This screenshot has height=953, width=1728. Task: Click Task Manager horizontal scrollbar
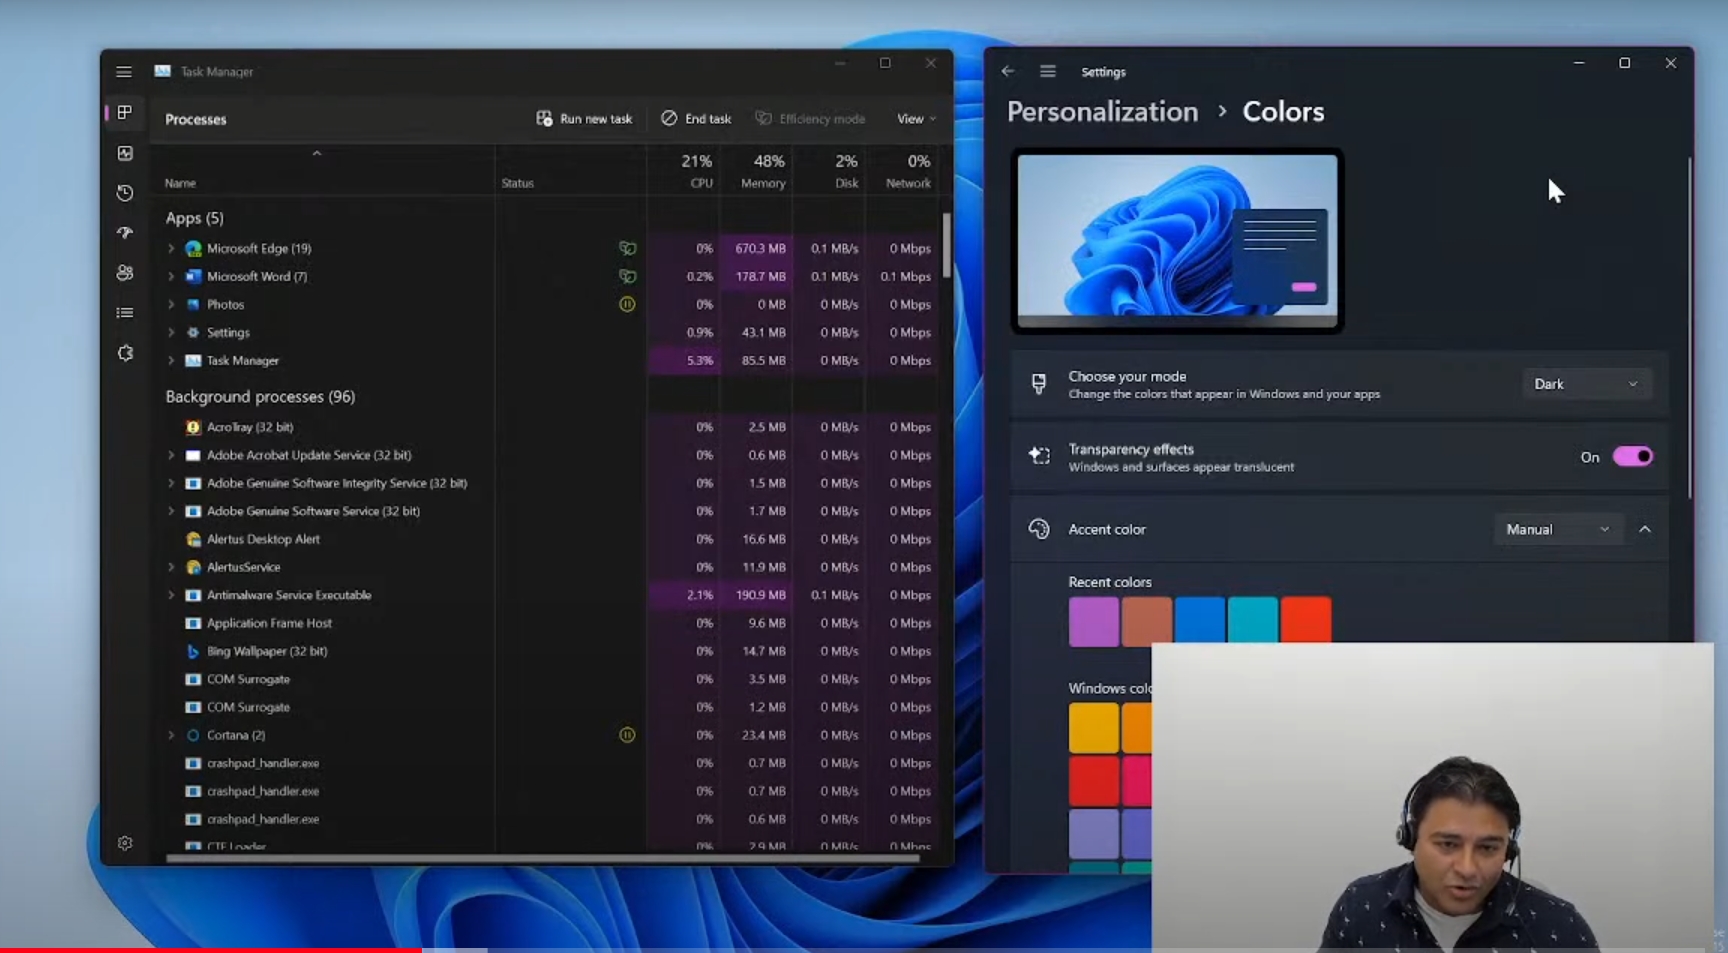(x=542, y=858)
